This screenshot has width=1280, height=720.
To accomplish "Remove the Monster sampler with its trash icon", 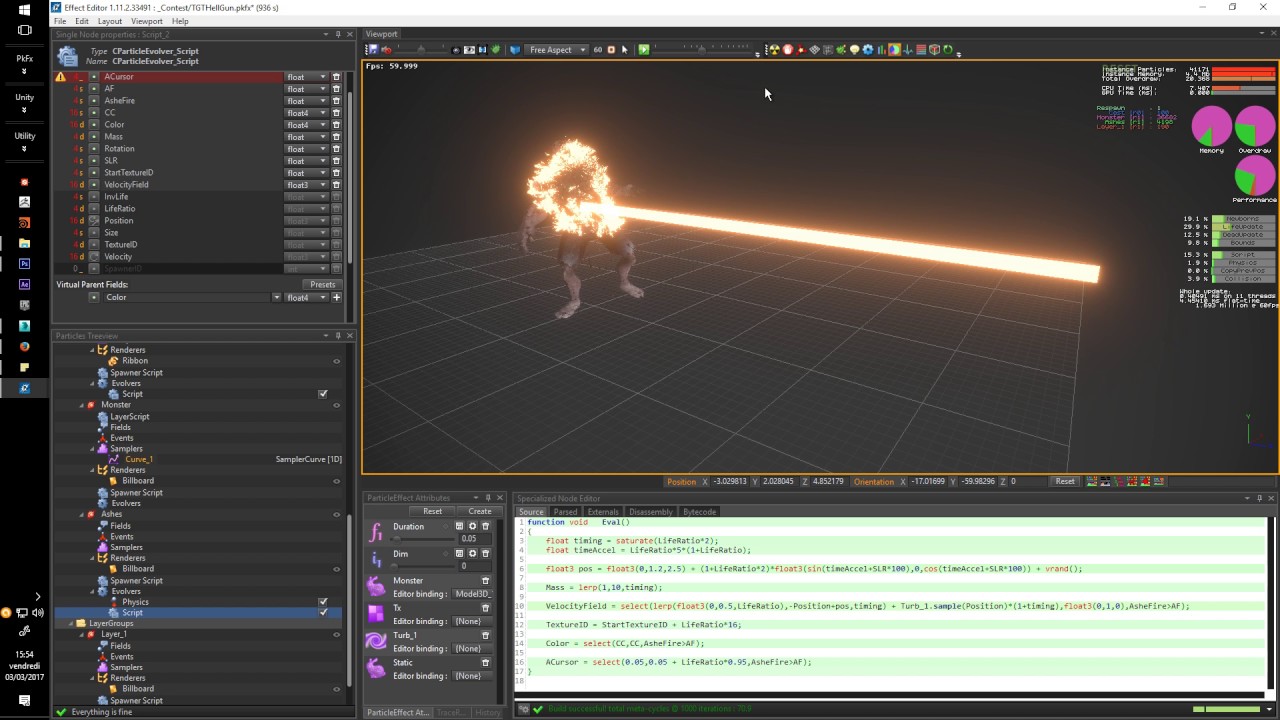I will [x=486, y=580].
